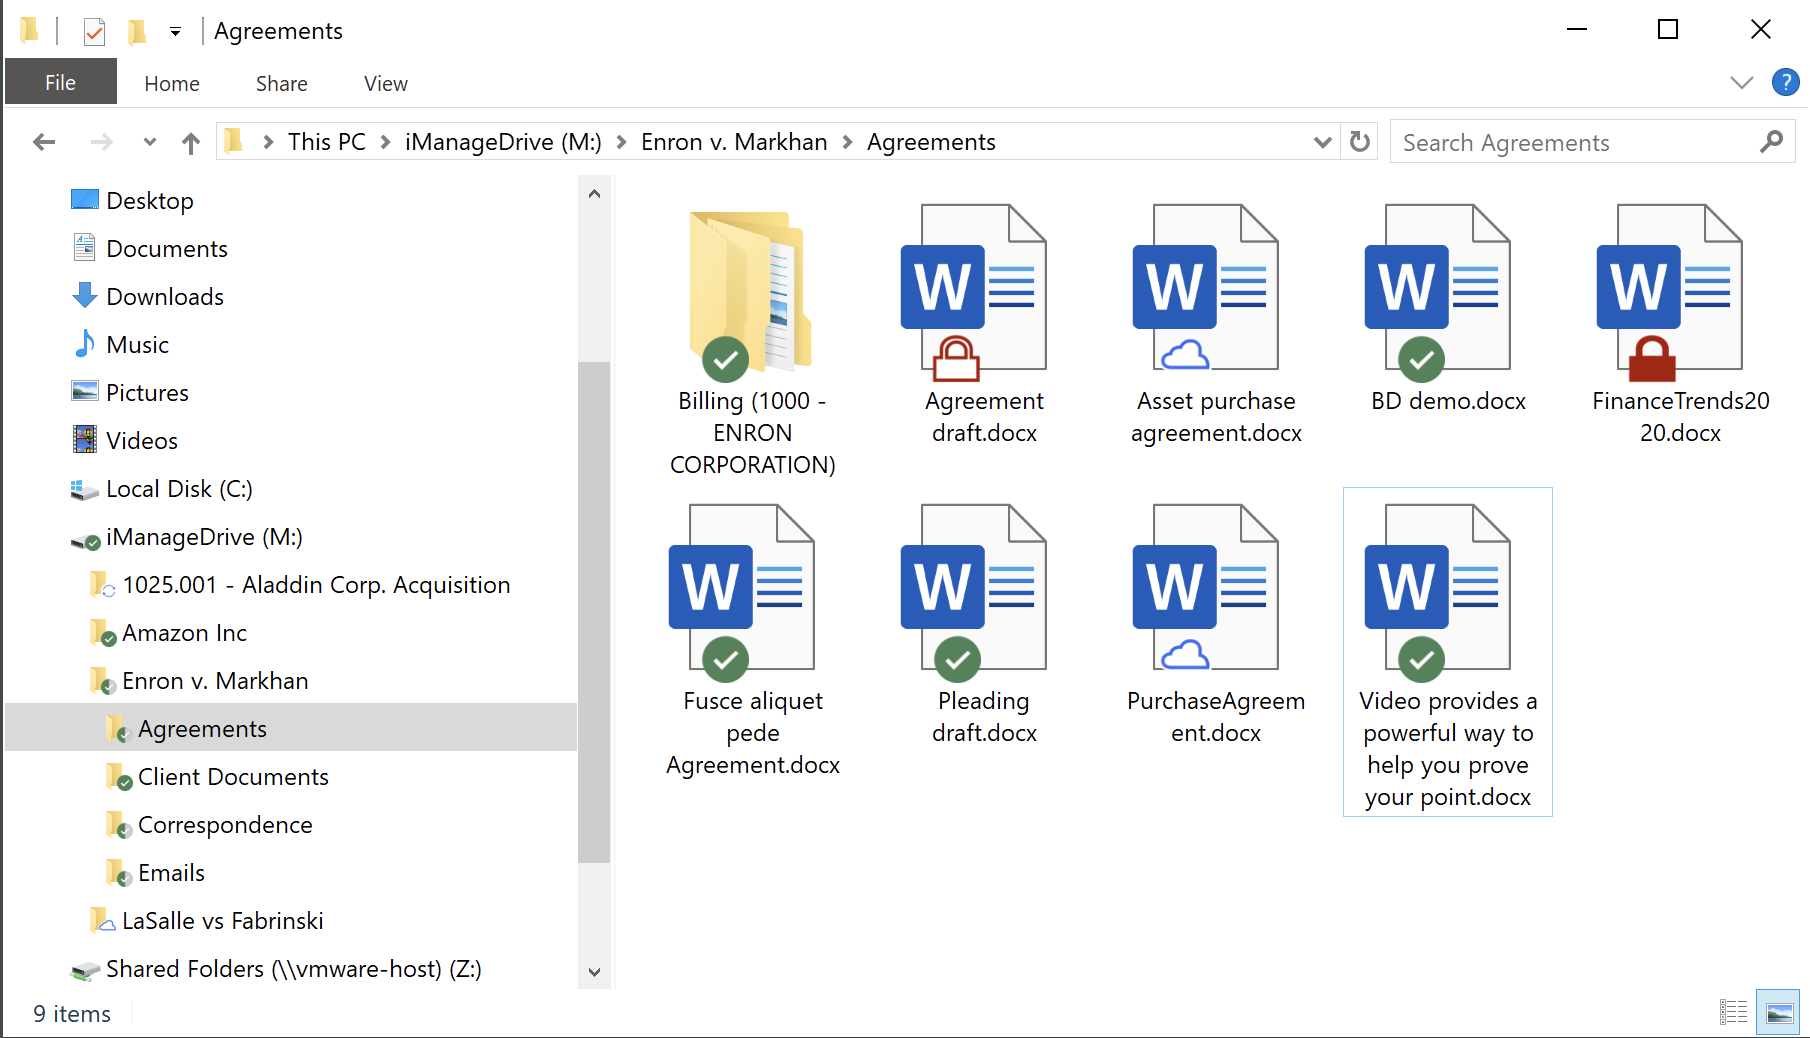The image size is (1810, 1038).
Task: Select Pleading draft.docx Word icon
Action: [x=973, y=592]
